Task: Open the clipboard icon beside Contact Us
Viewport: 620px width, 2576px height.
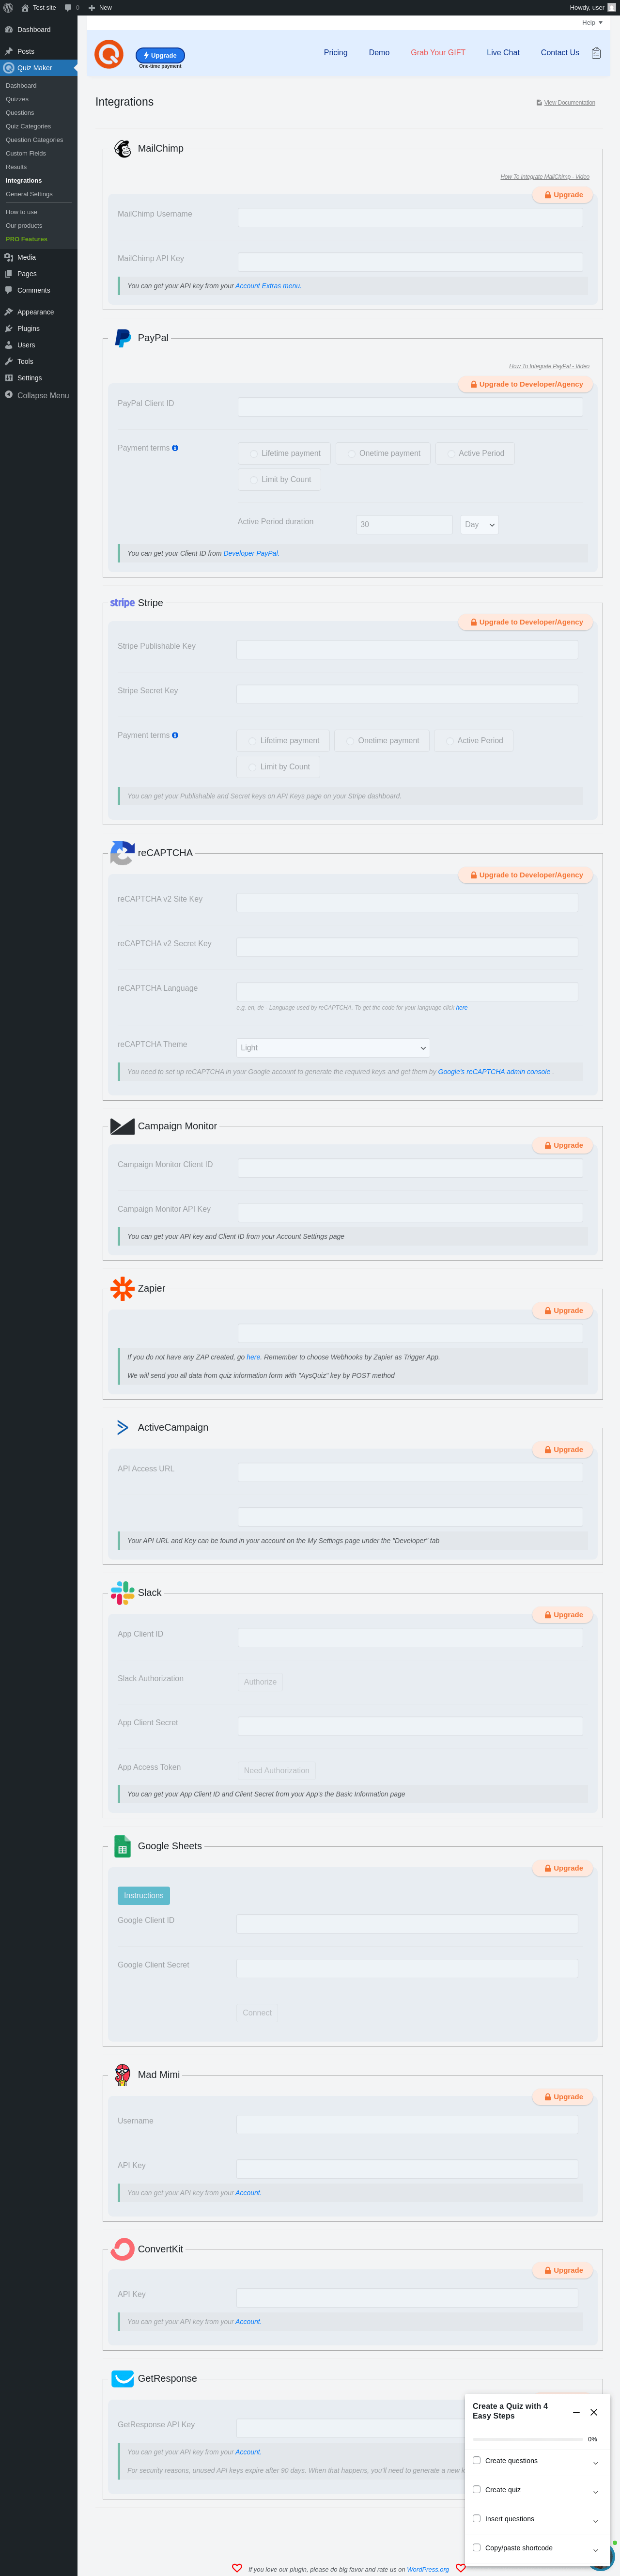Action: (x=596, y=53)
